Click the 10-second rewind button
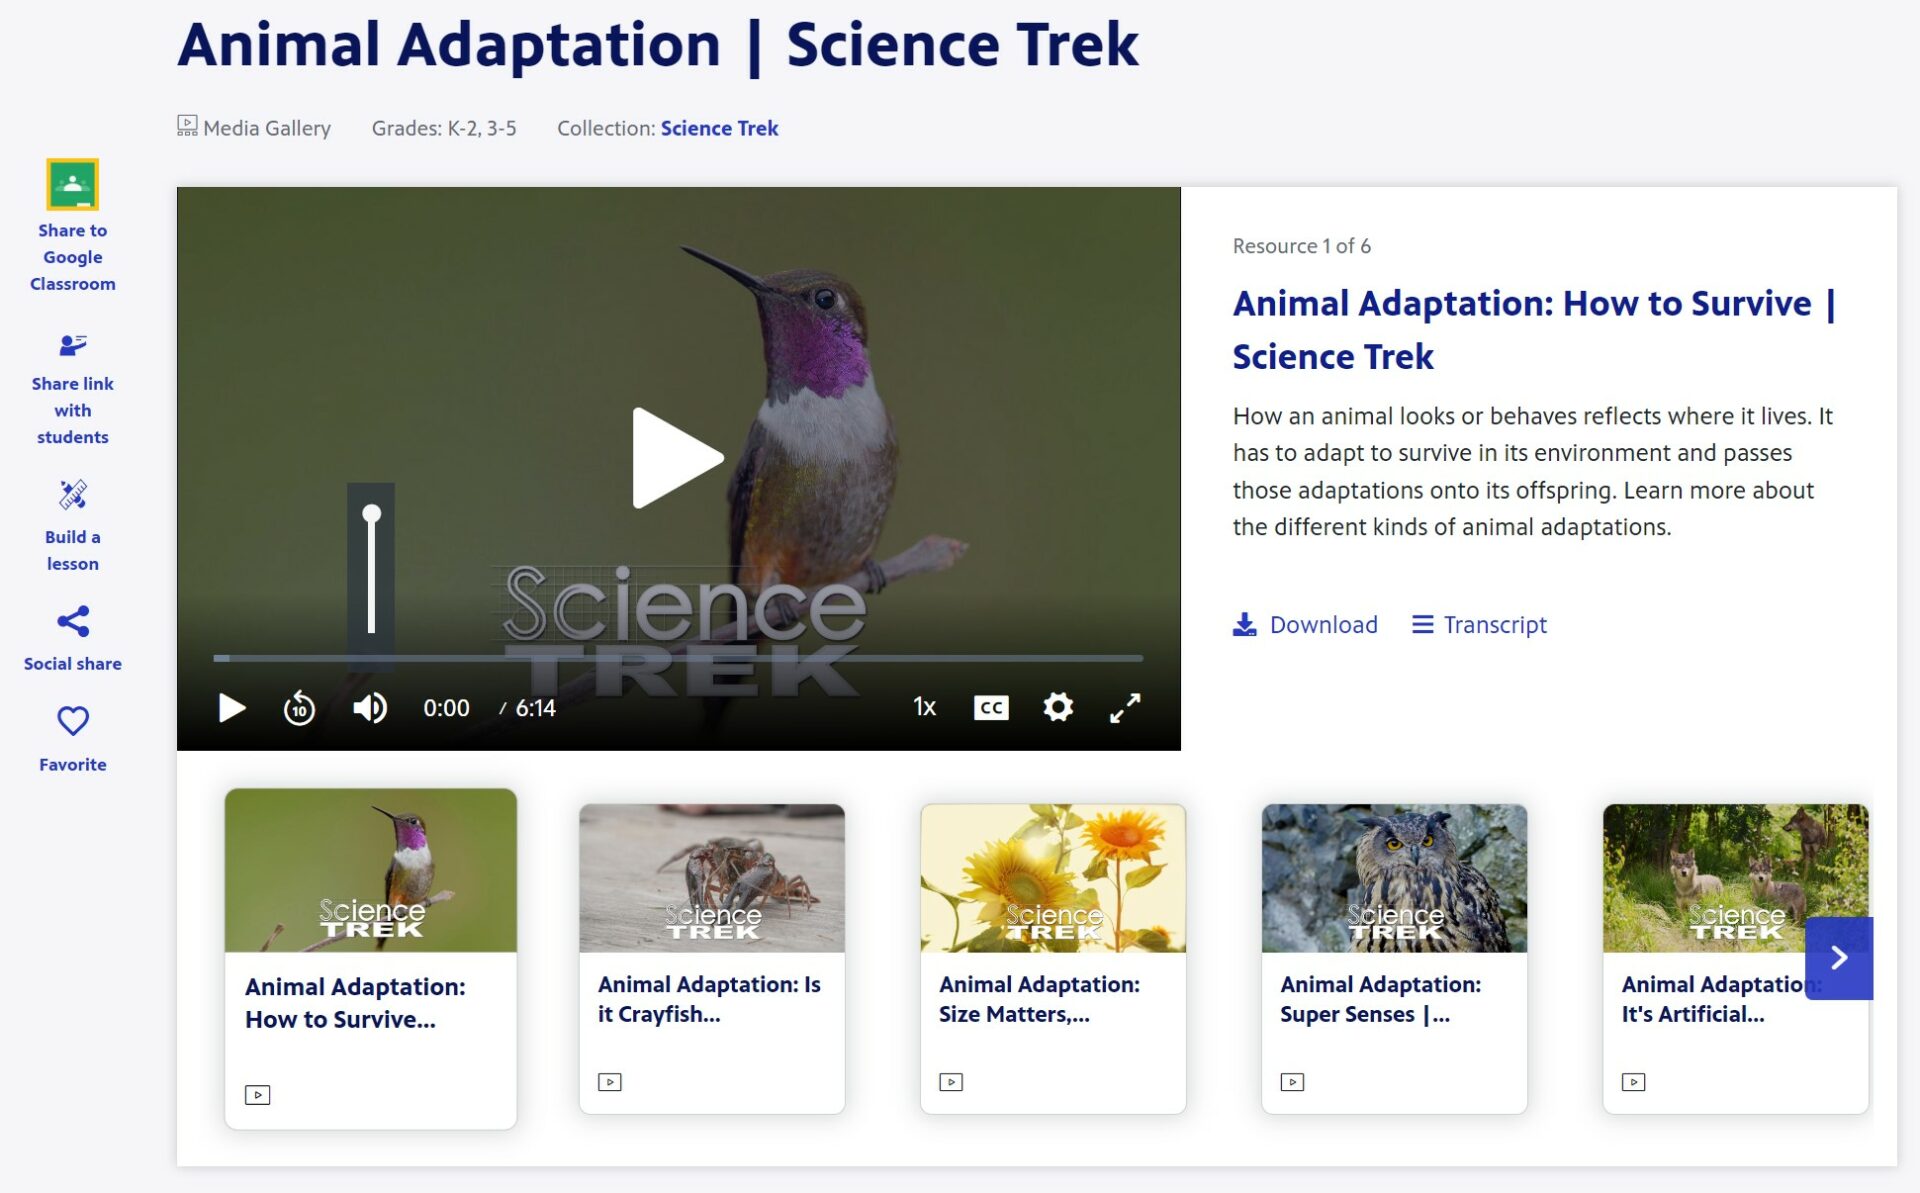Viewport: 1920px width, 1193px height. pos(300,706)
